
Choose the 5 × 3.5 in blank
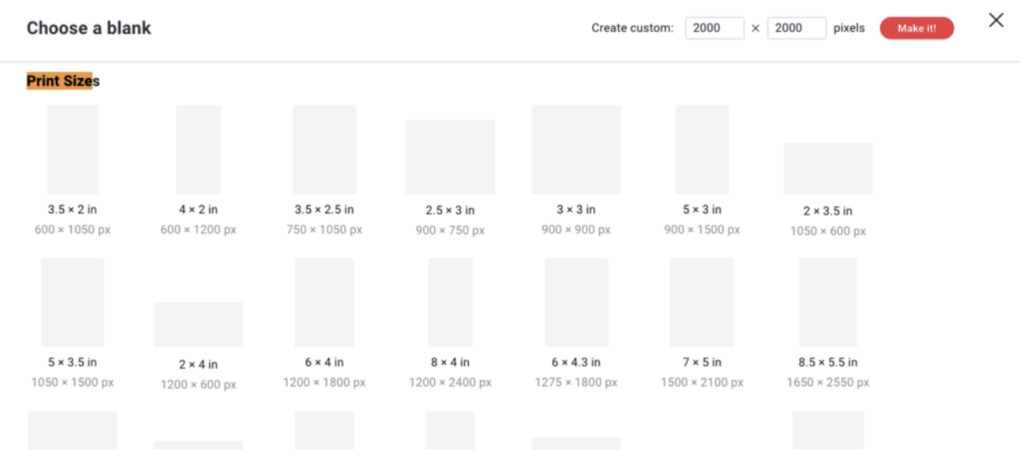click(x=72, y=302)
